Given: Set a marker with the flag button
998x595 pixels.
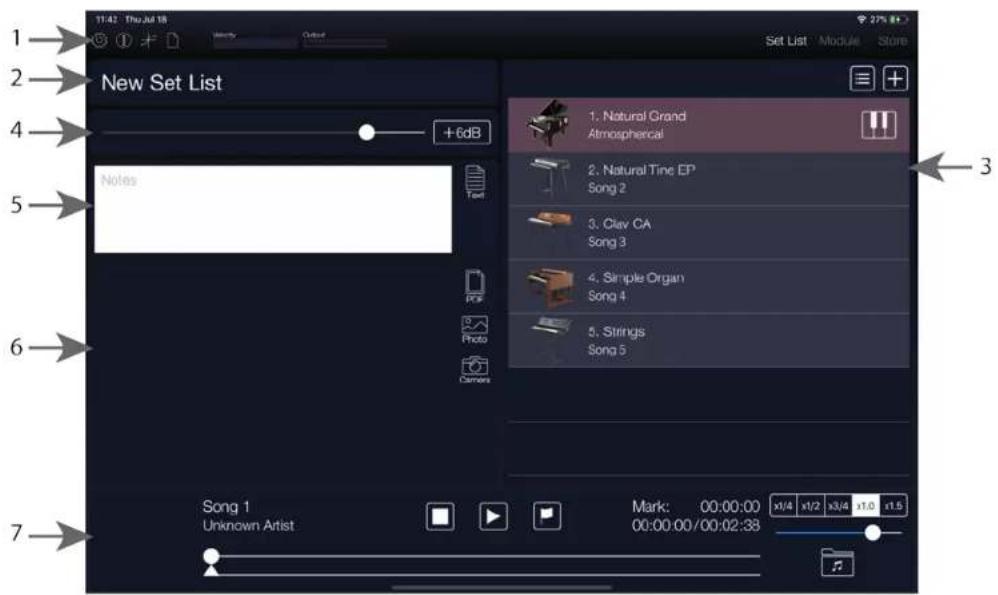Looking at the screenshot, I should pos(548,516).
